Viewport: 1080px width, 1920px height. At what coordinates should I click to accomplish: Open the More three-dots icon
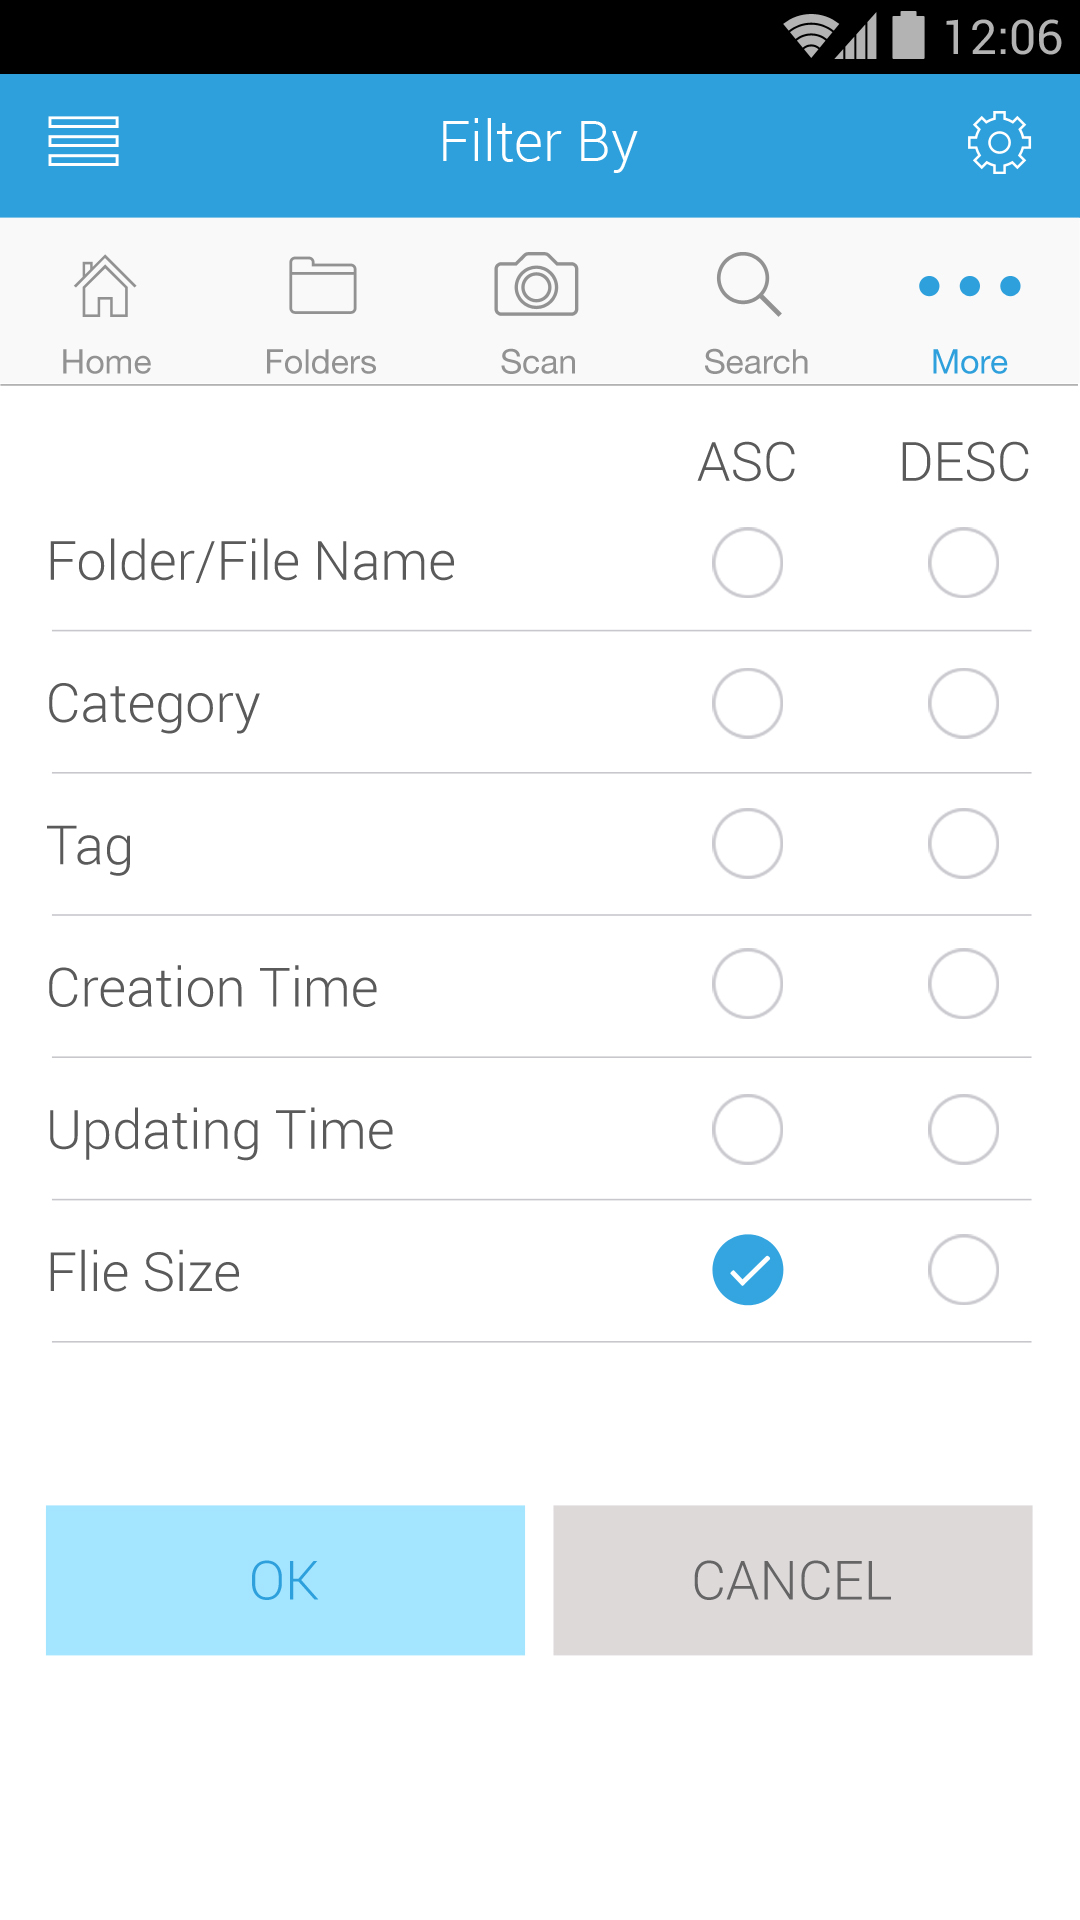(x=970, y=286)
